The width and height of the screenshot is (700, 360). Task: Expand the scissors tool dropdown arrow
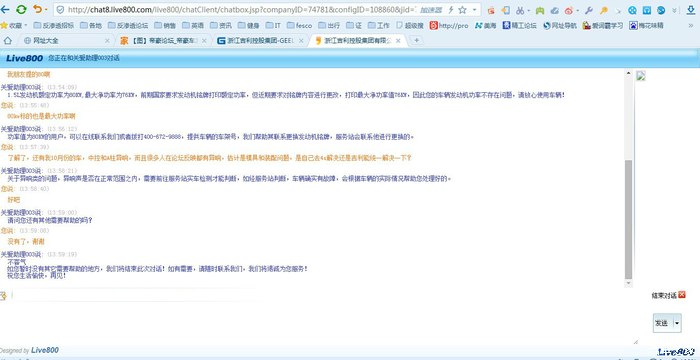click(528, 10)
